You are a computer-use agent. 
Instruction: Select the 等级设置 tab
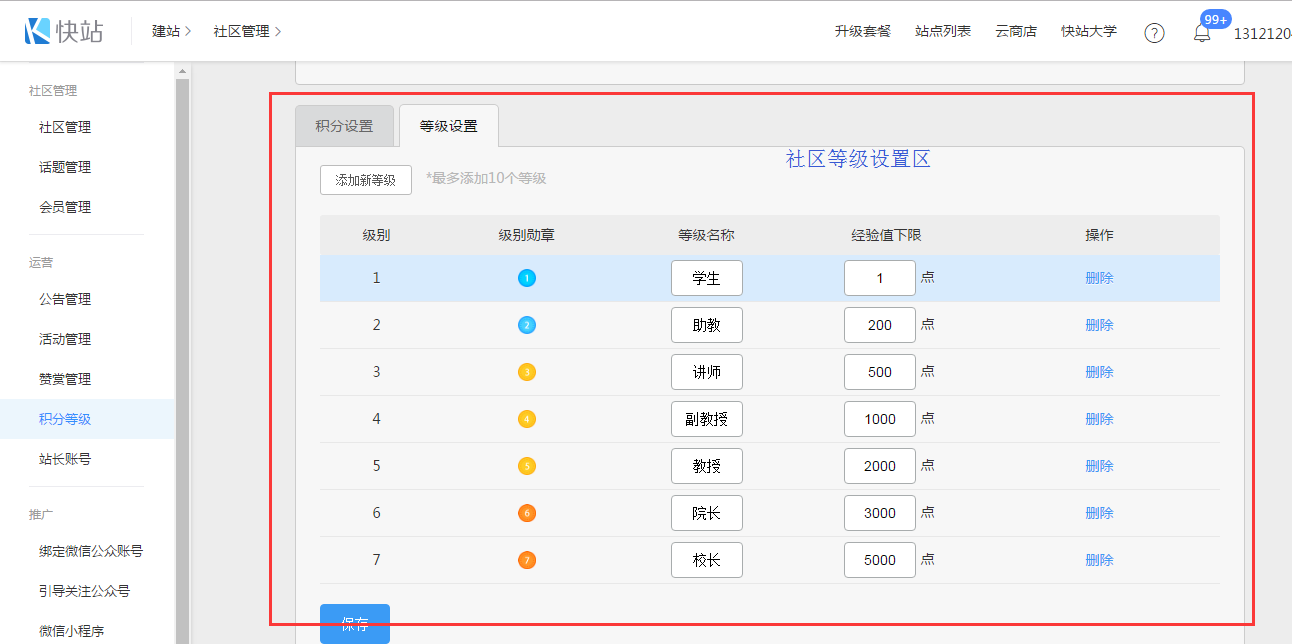(x=448, y=126)
